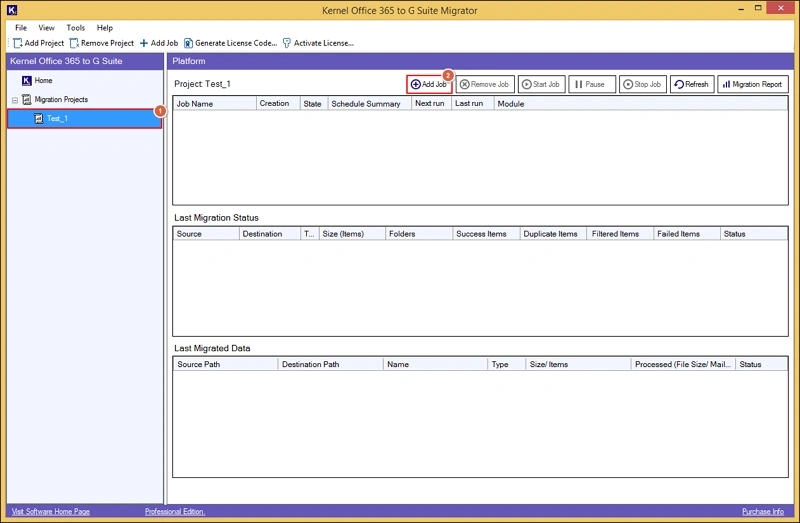Image resolution: width=800 pixels, height=523 pixels.
Task: Refresh the job list
Action: 692,85
